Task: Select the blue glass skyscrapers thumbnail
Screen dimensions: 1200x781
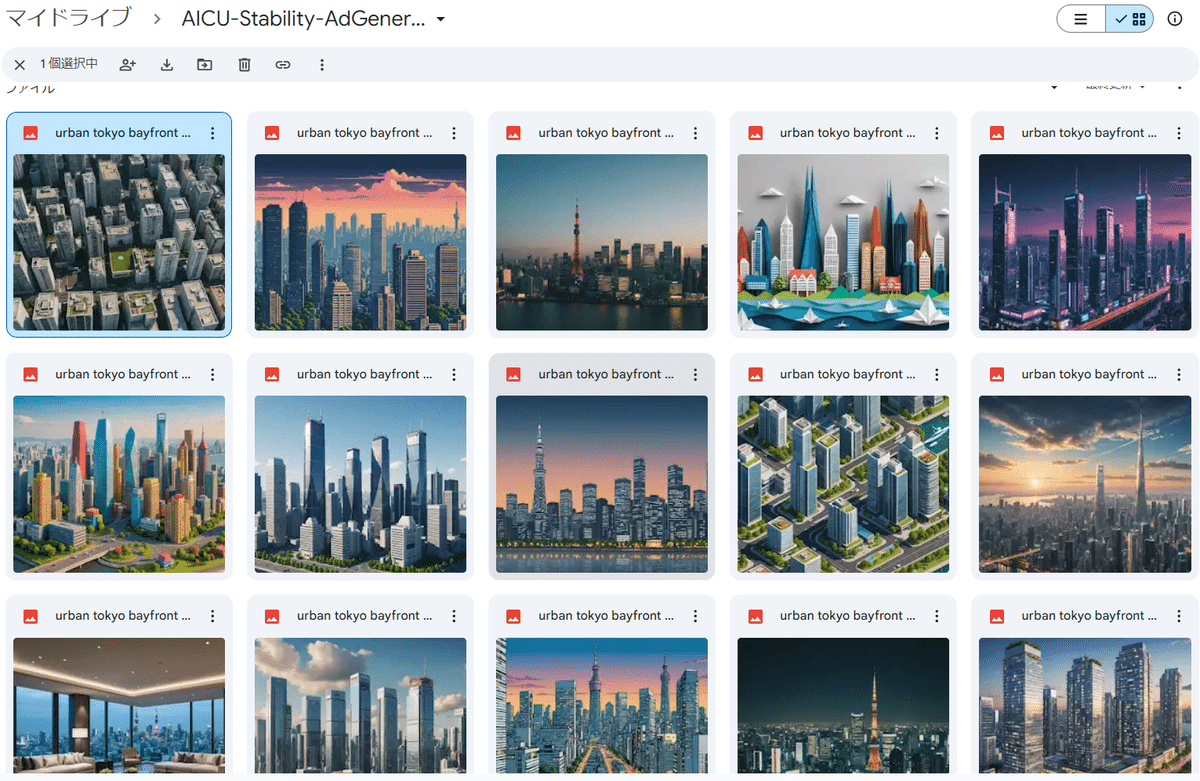Action: tap(360, 484)
